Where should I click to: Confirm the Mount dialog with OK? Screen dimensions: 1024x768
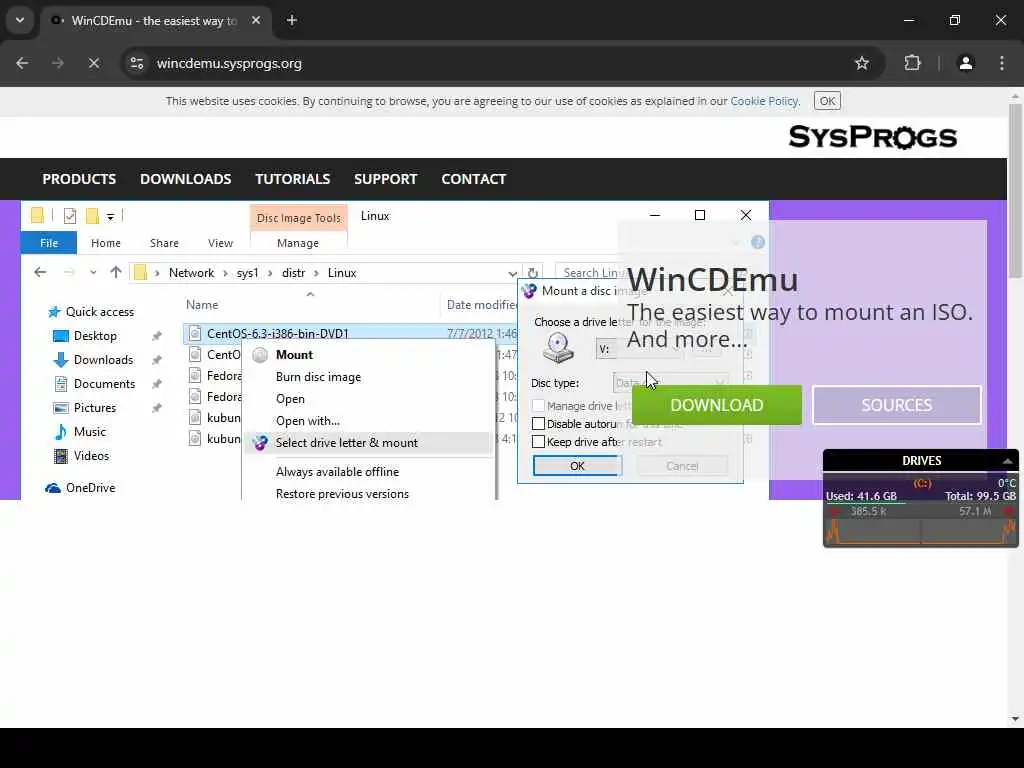point(577,466)
